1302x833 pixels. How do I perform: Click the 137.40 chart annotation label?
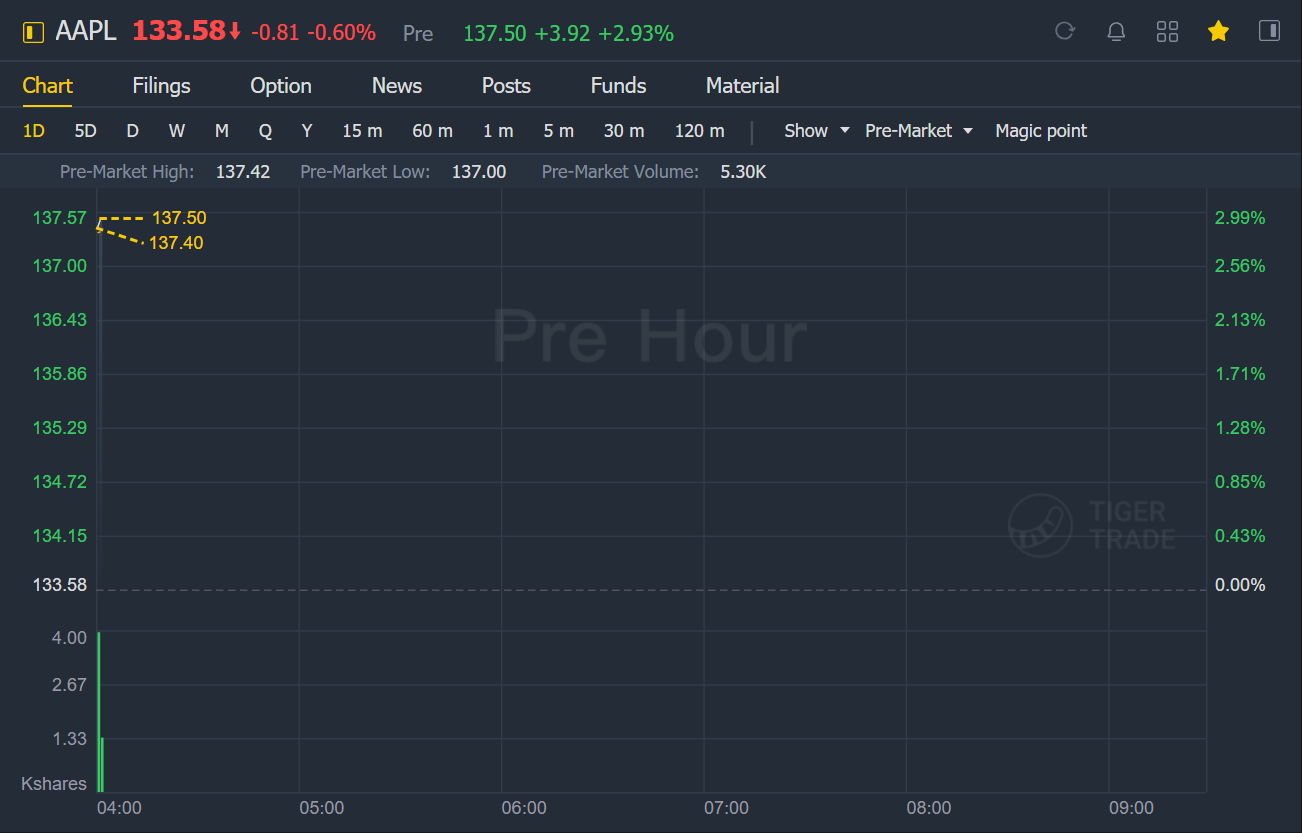click(x=176, y=243)
